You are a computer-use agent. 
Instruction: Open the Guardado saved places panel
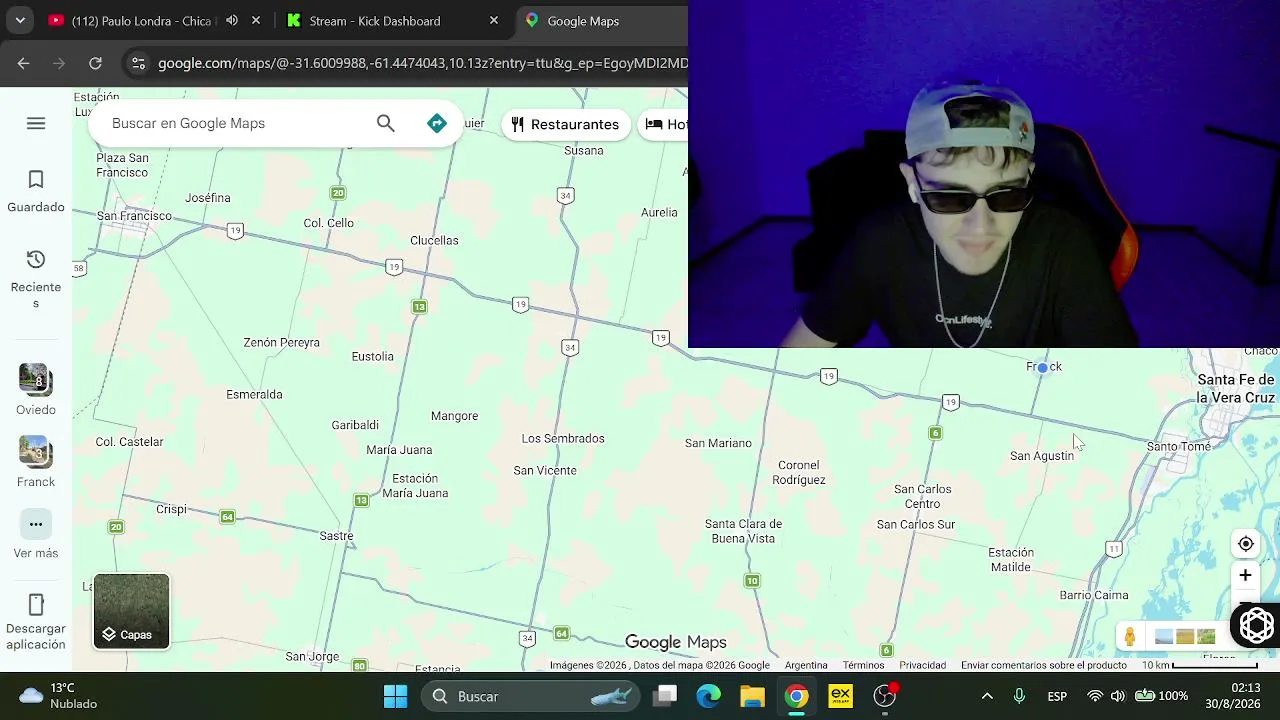[x=36, y=191]
